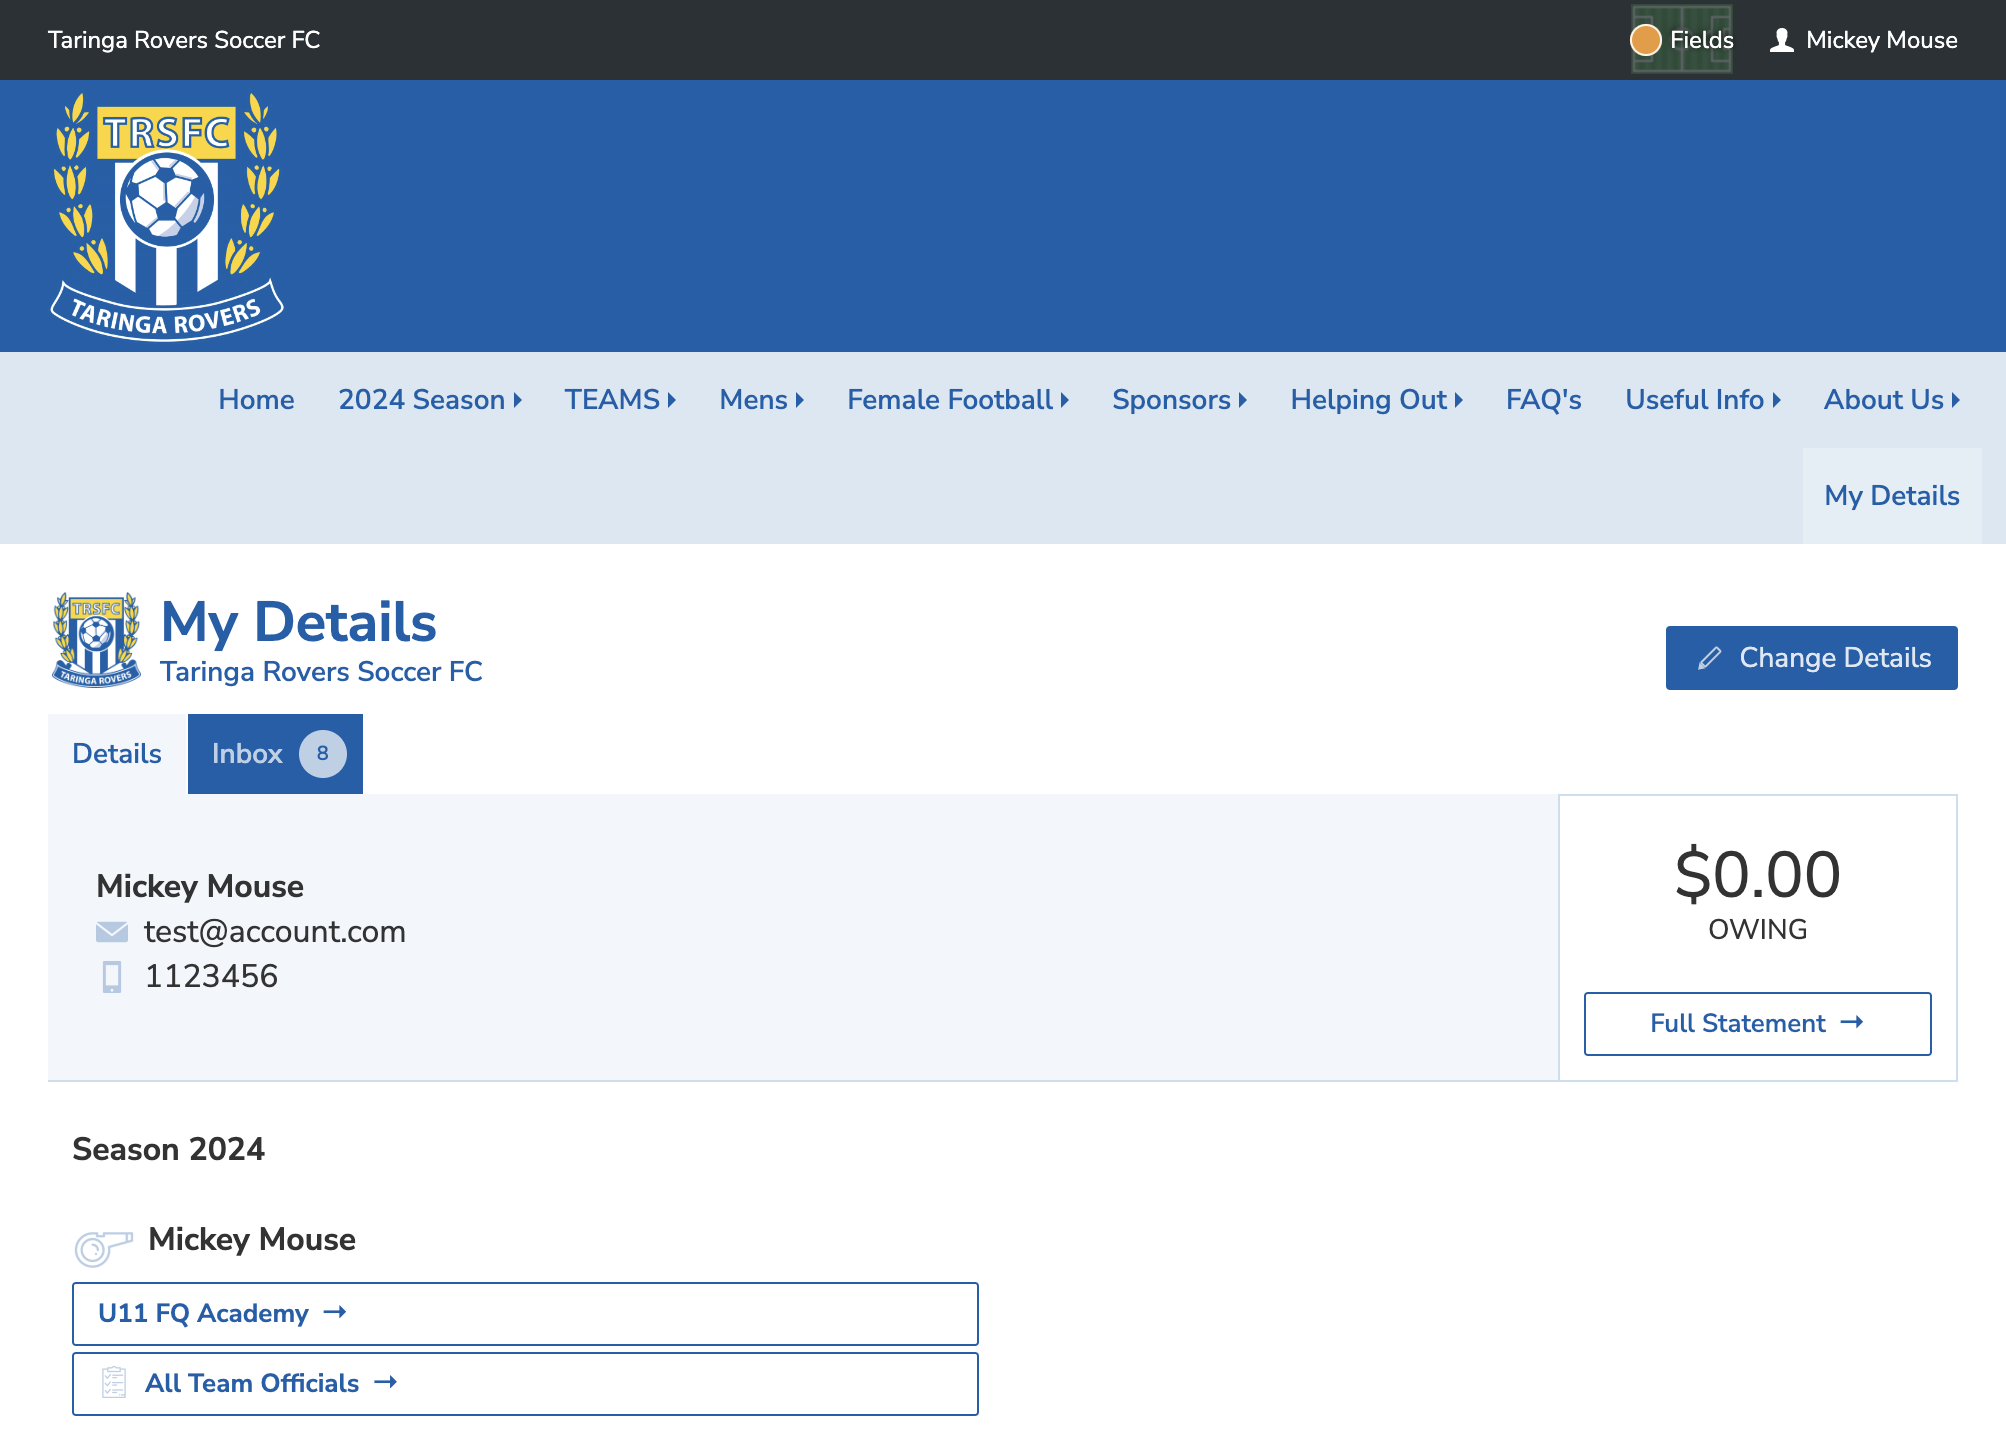Expand the 2024 Season menu
This screenshot has height=1430, width=2006.
(430, 400)
